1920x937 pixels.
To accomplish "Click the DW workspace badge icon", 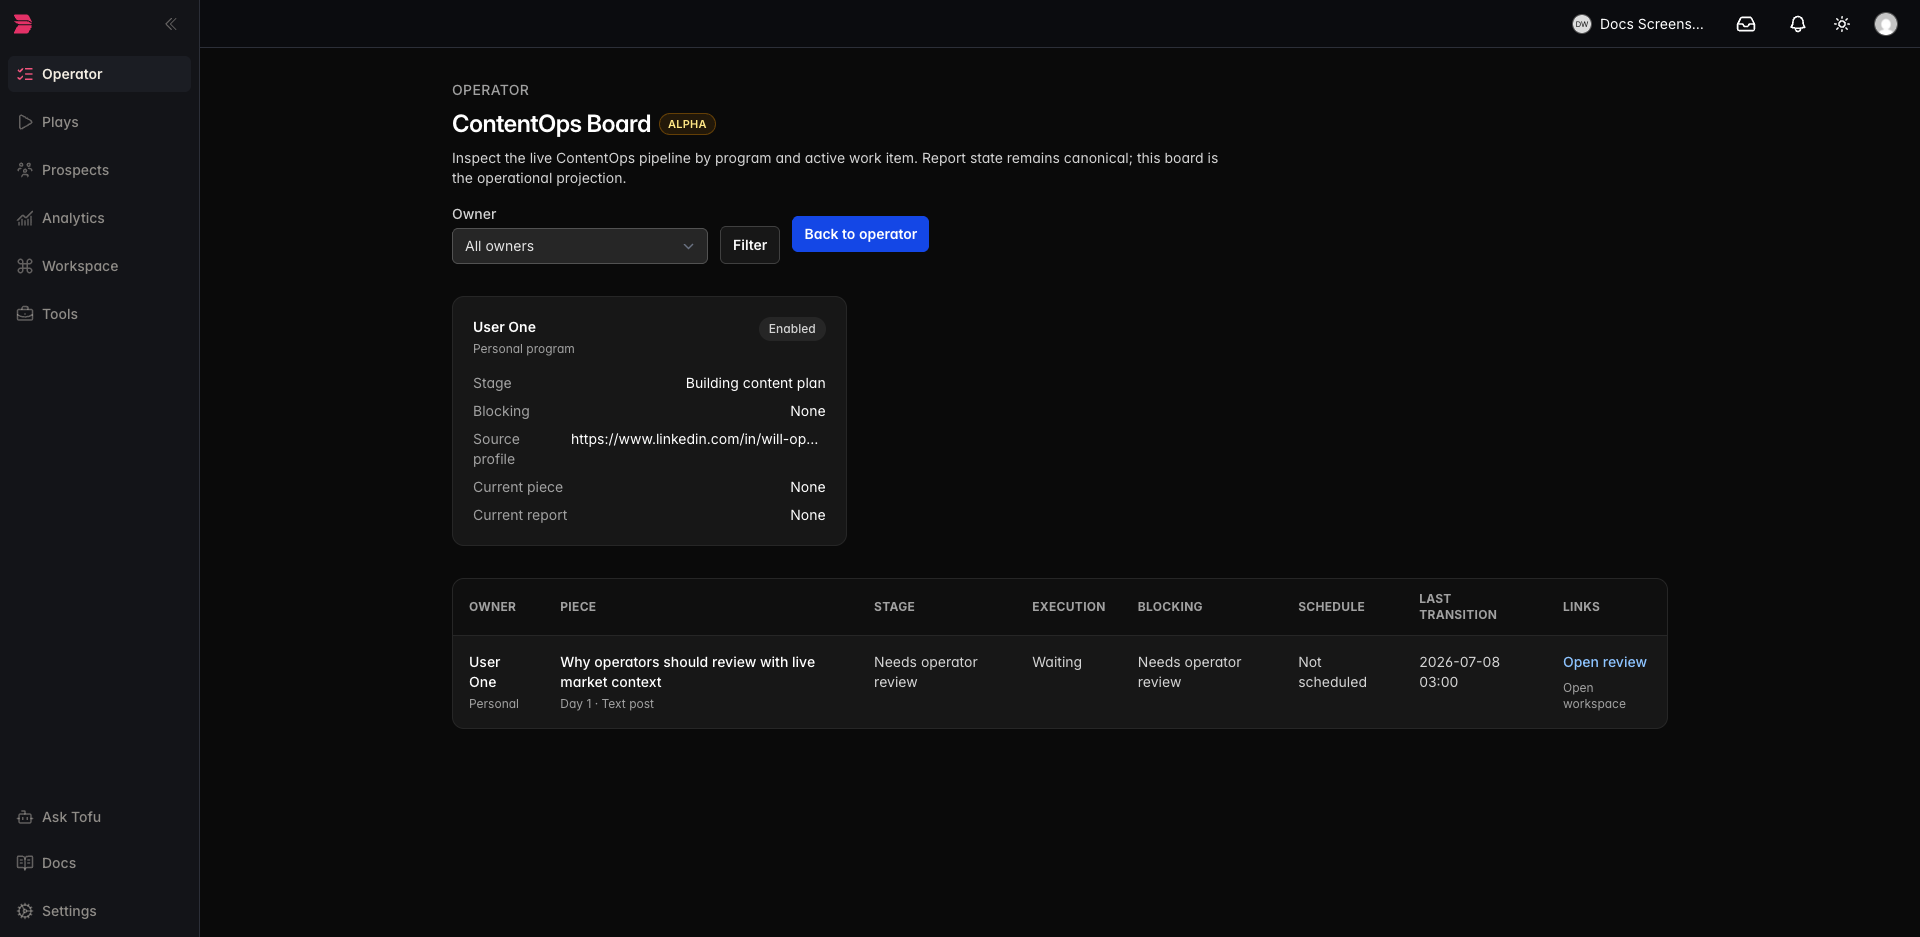I will [x=1582, y=24].
